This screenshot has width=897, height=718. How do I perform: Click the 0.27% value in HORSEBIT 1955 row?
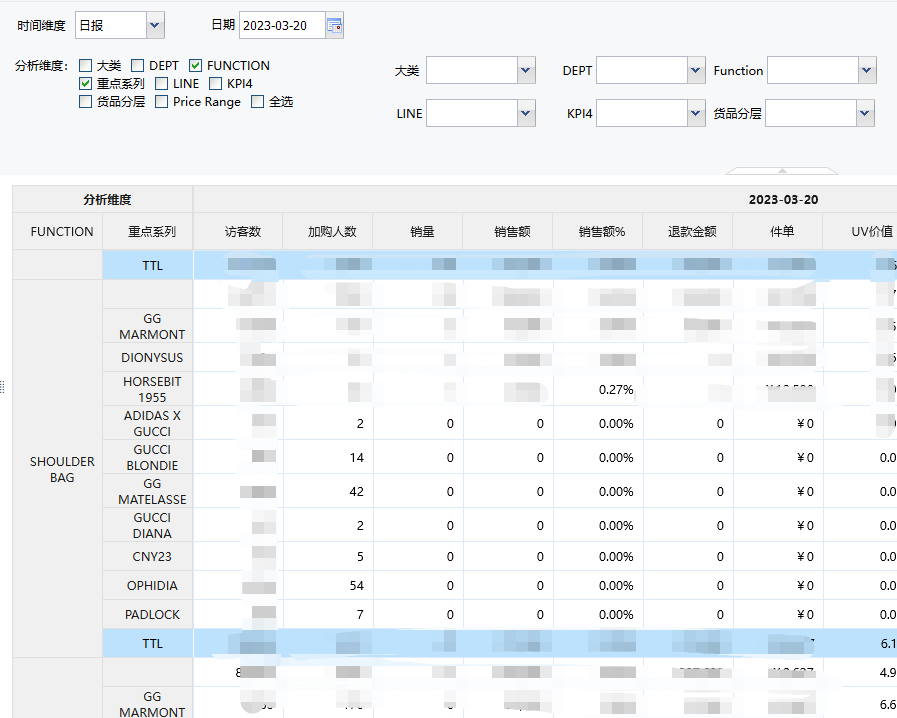point(616,390)
